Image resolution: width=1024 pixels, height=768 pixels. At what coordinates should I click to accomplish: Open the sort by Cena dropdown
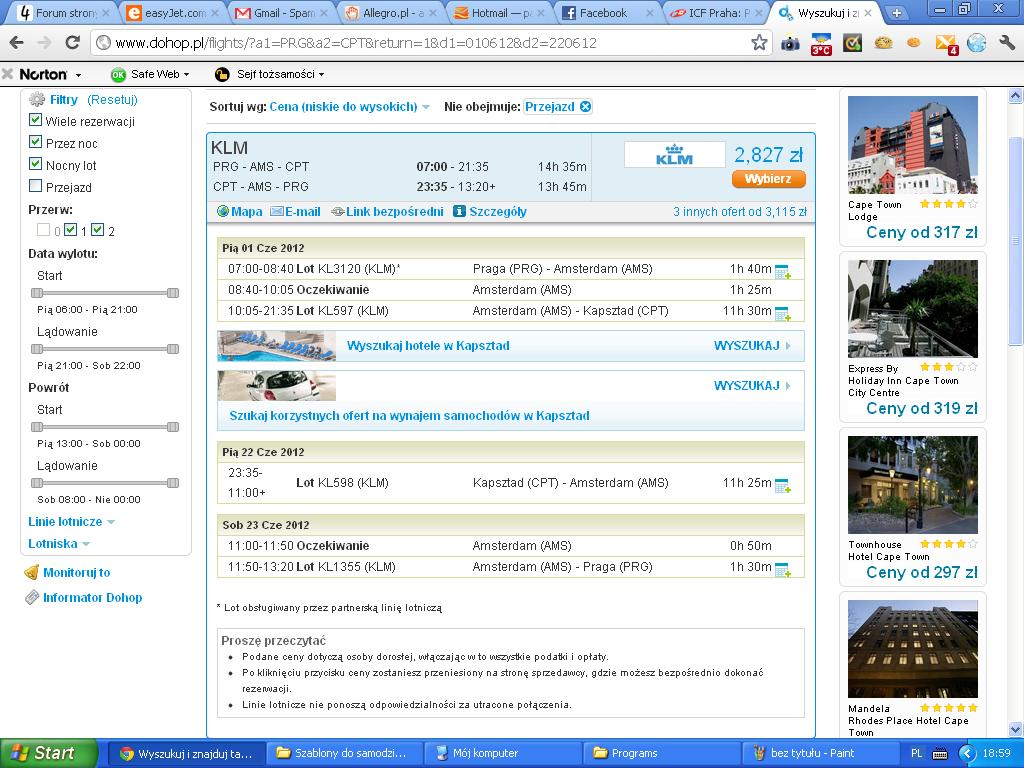[349, 106]
